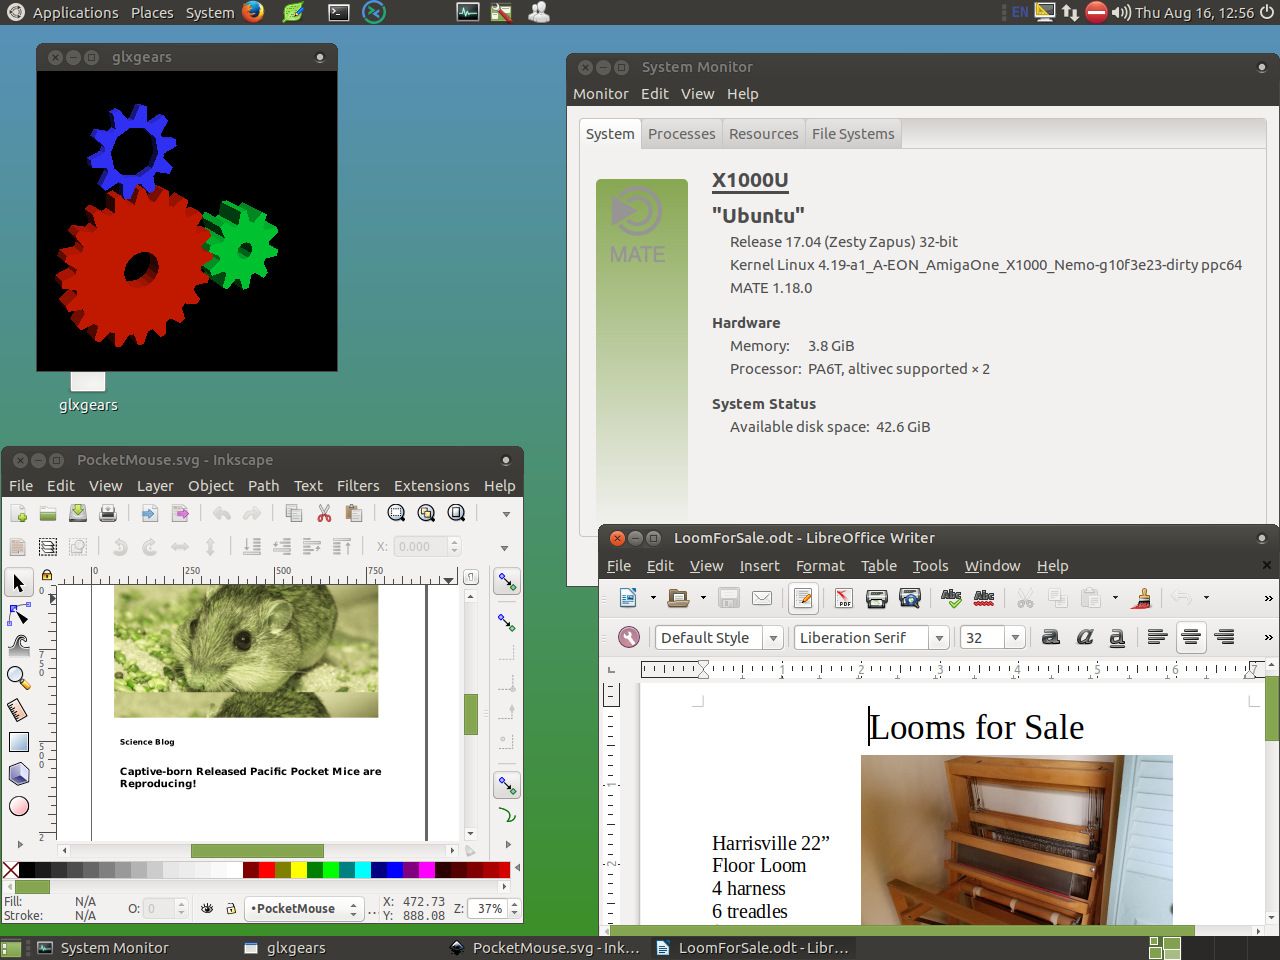Launch Firefox from the top panel
The height and width of the screenshot is (960, 1280).
[253, 12]
